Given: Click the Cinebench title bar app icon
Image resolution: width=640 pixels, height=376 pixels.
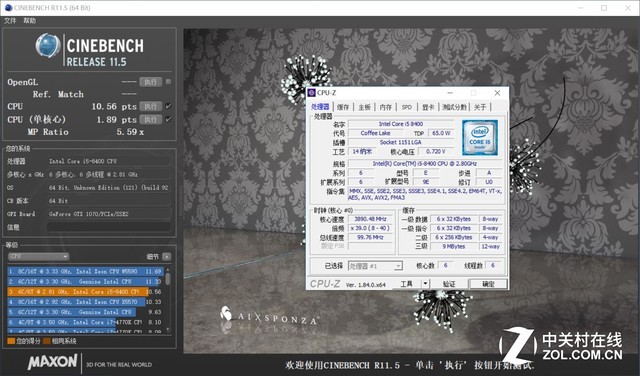Looking at the screenshot, I should tap(8, 8).
